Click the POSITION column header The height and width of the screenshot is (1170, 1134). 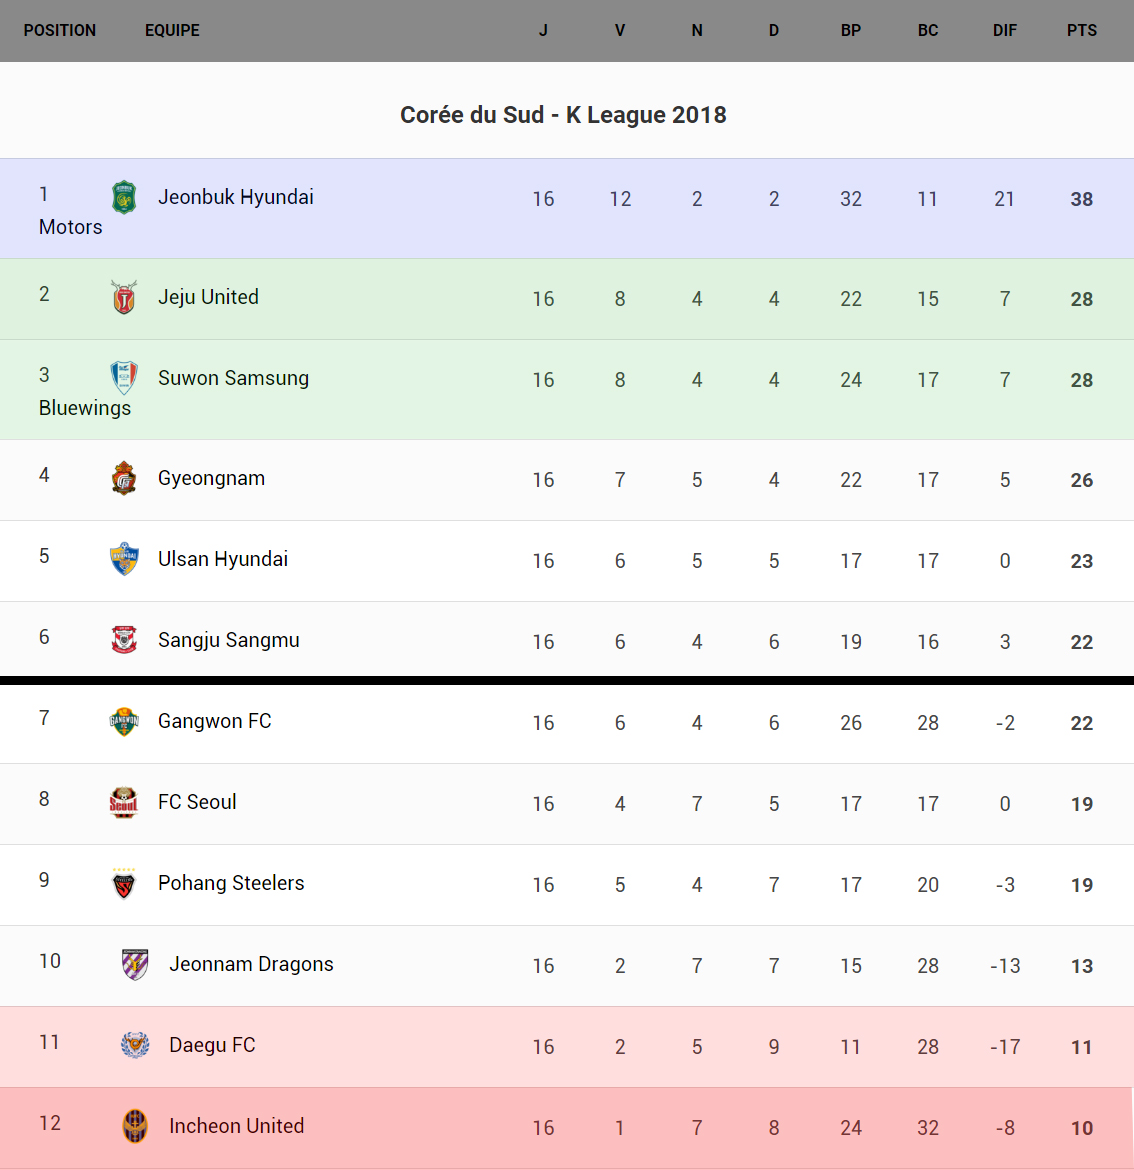60,31
